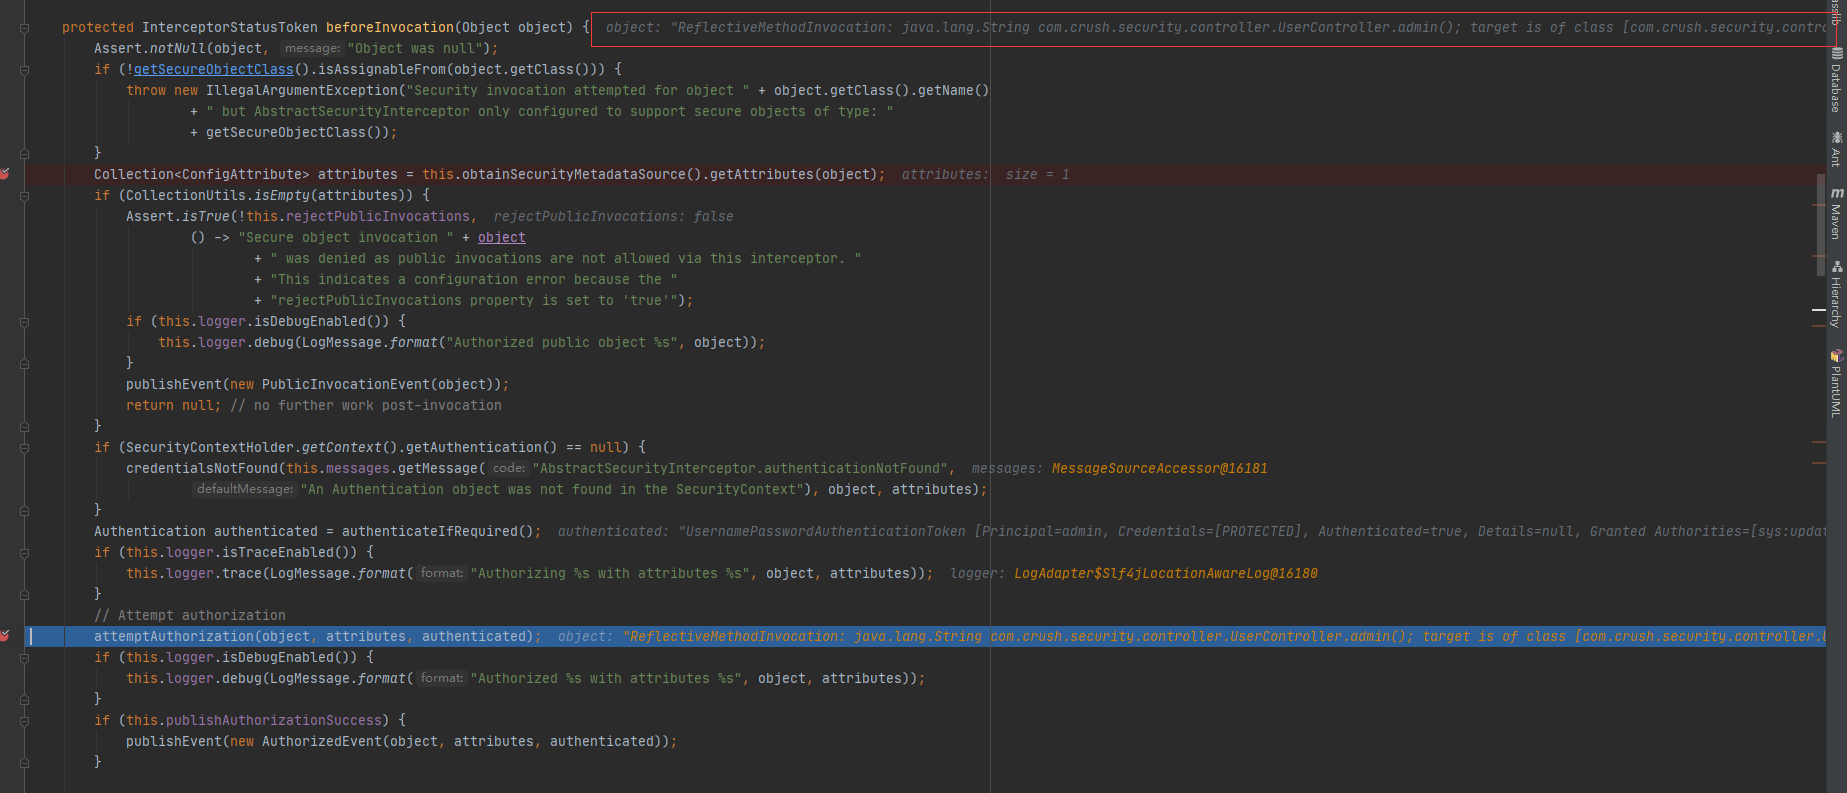Collapse fold at the CollectionUtils.isEmpty if block
This screenshot has height=793, width=1847.
(24, 195)
